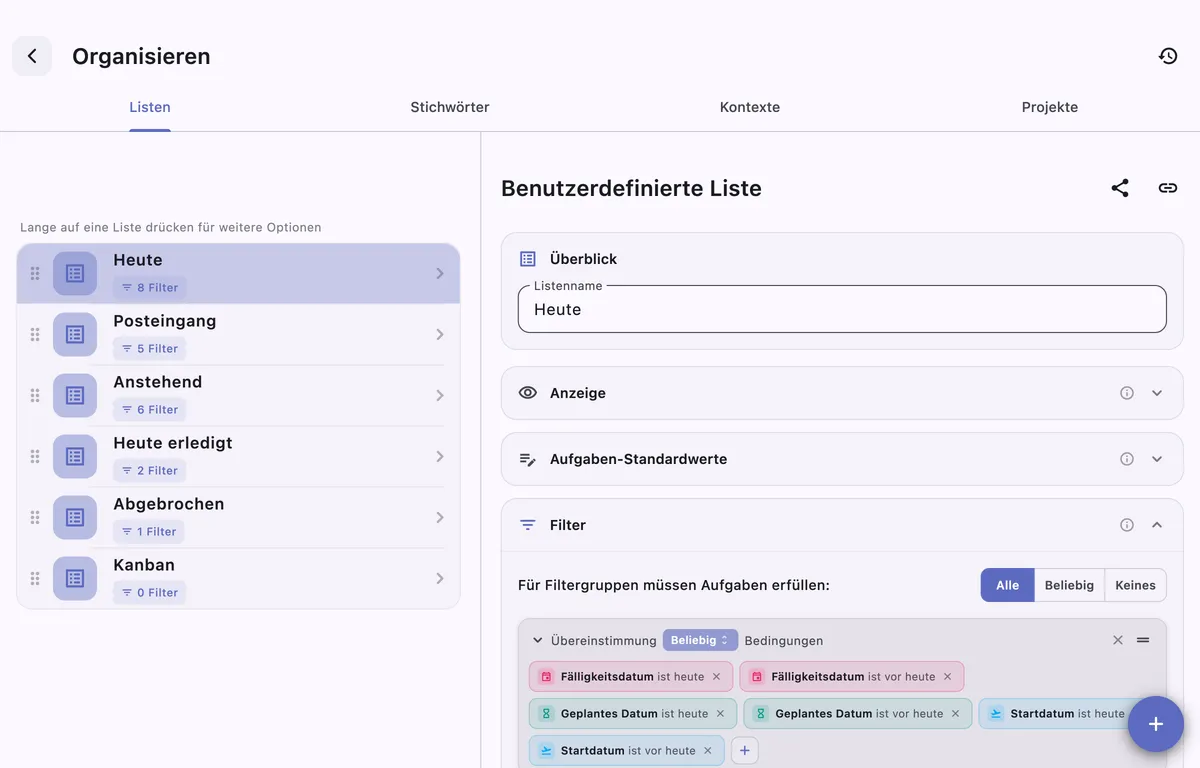Click the '2 Filter' badge
Image resolution: width=1200 pixels, height=768 pixels.
[x=149, y=471]
